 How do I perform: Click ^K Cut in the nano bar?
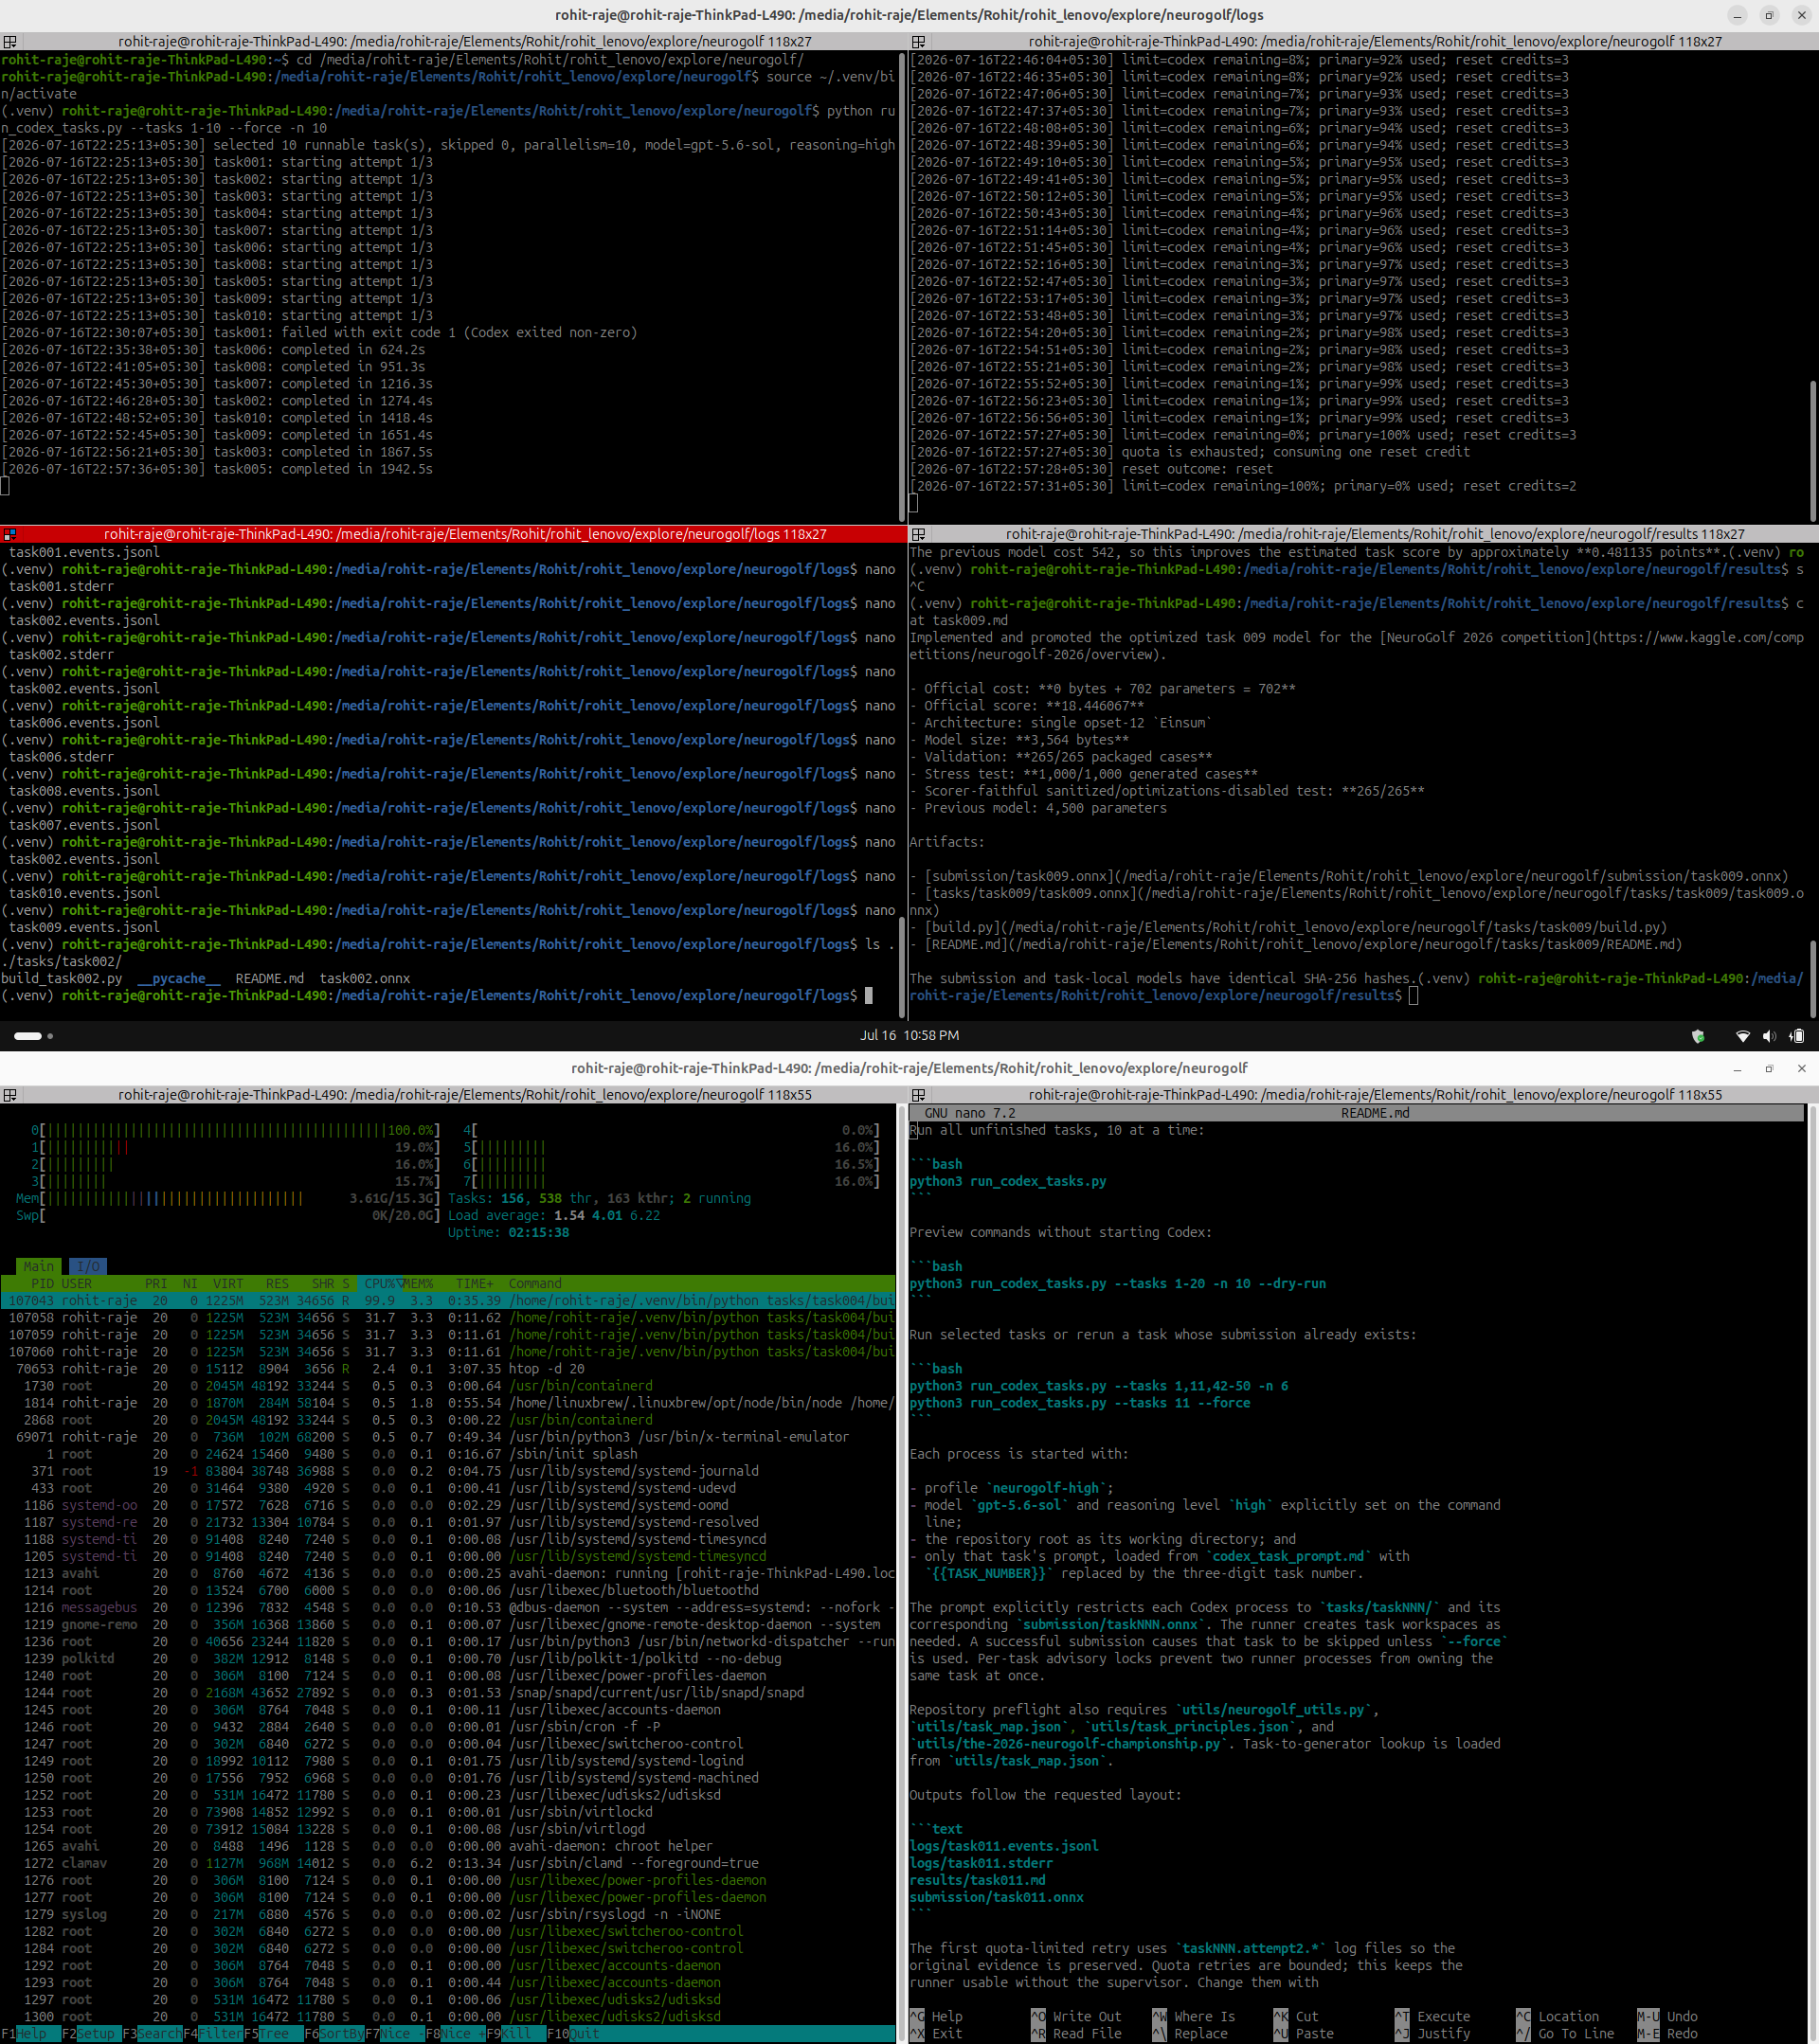tap(1296, 2017)
